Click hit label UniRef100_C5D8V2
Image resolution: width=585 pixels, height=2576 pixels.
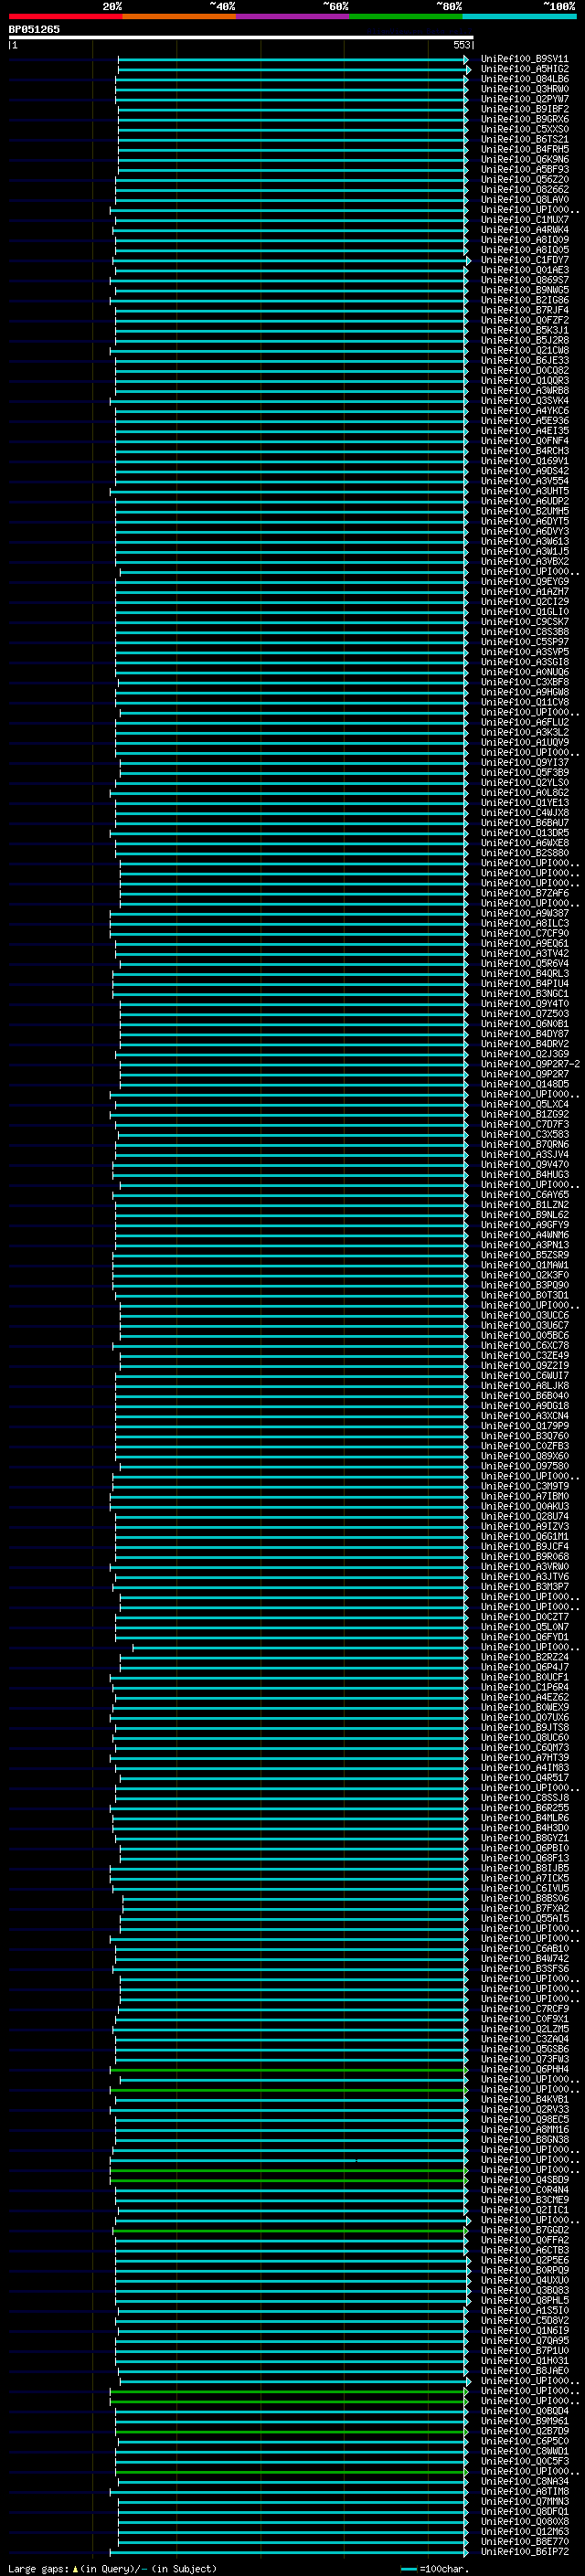point(524,2320)
